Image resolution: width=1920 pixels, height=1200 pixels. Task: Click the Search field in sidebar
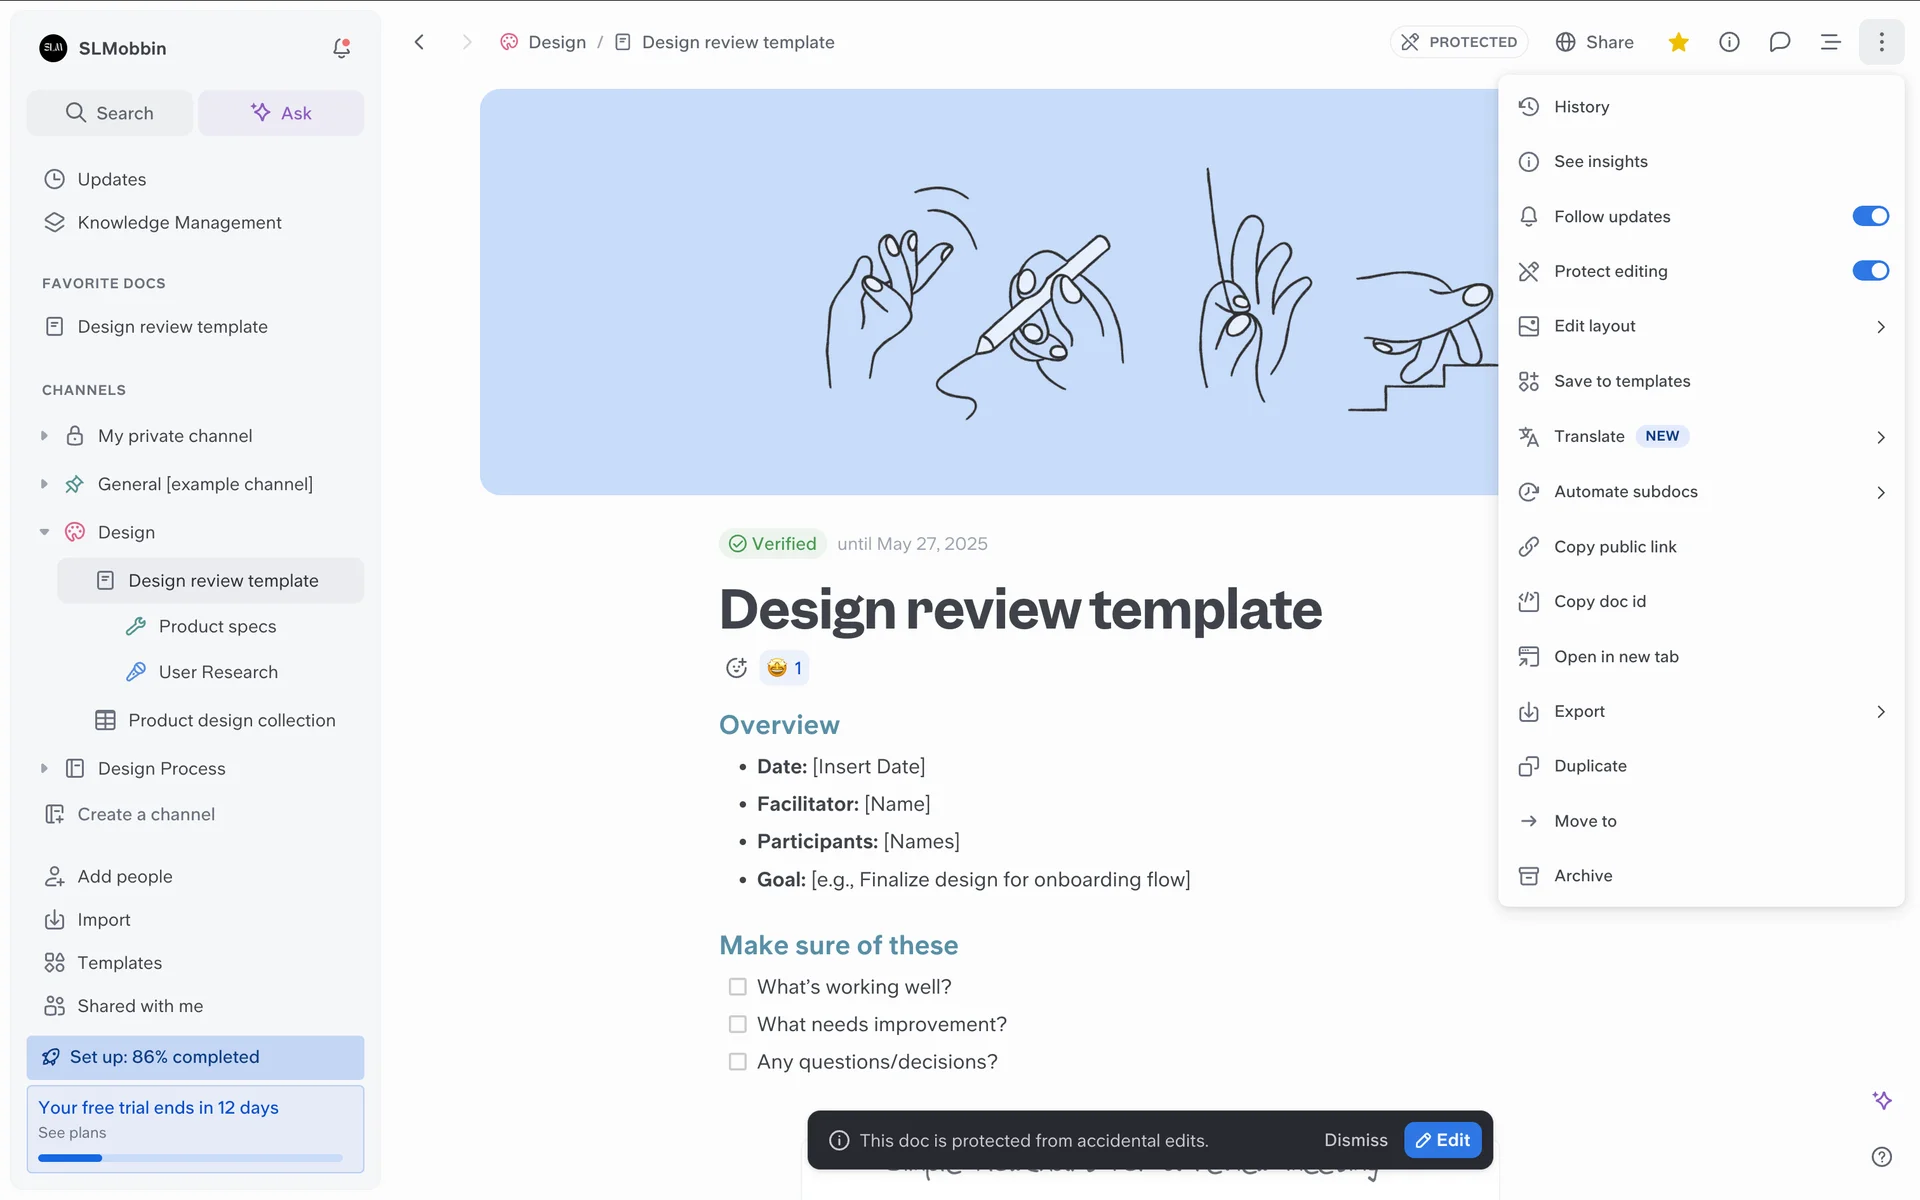tap(110, 113)
